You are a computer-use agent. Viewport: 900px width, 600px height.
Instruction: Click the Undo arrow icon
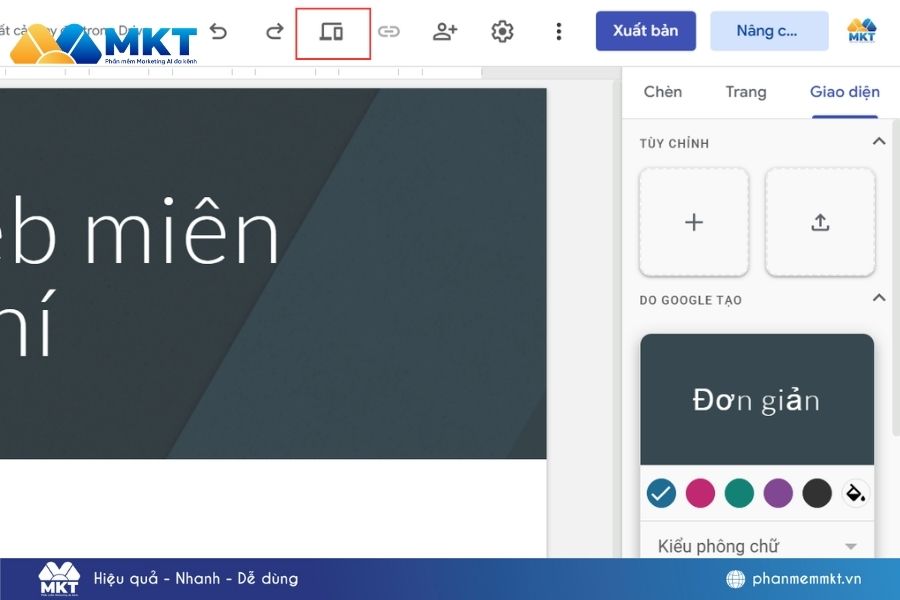(x=219, y=31)
